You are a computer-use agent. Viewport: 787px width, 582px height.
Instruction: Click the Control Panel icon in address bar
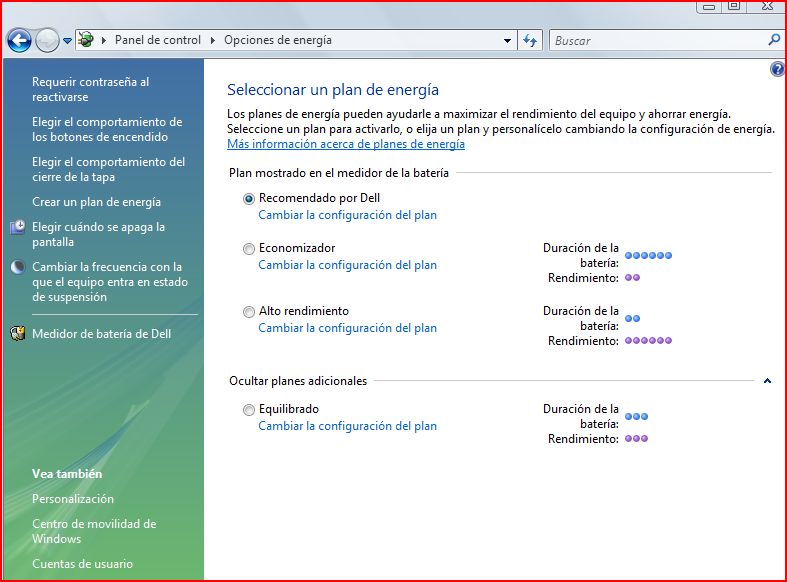tap(86, 40)
